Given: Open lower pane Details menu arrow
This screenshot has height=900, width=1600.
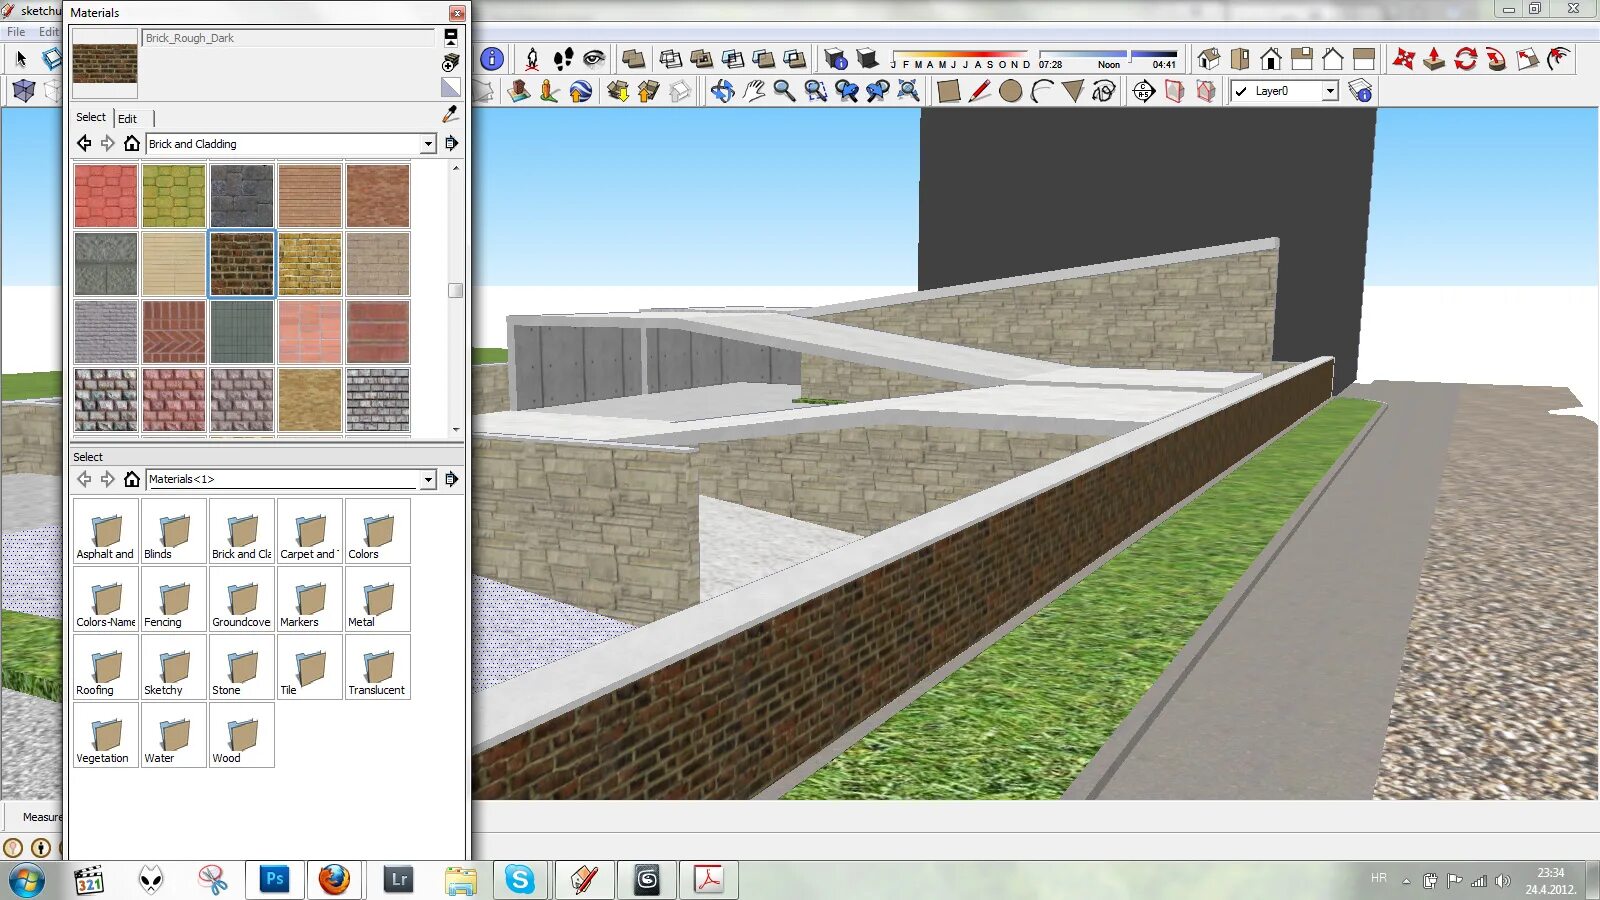Looking at the screenshot, I should [x=451, y=480].
